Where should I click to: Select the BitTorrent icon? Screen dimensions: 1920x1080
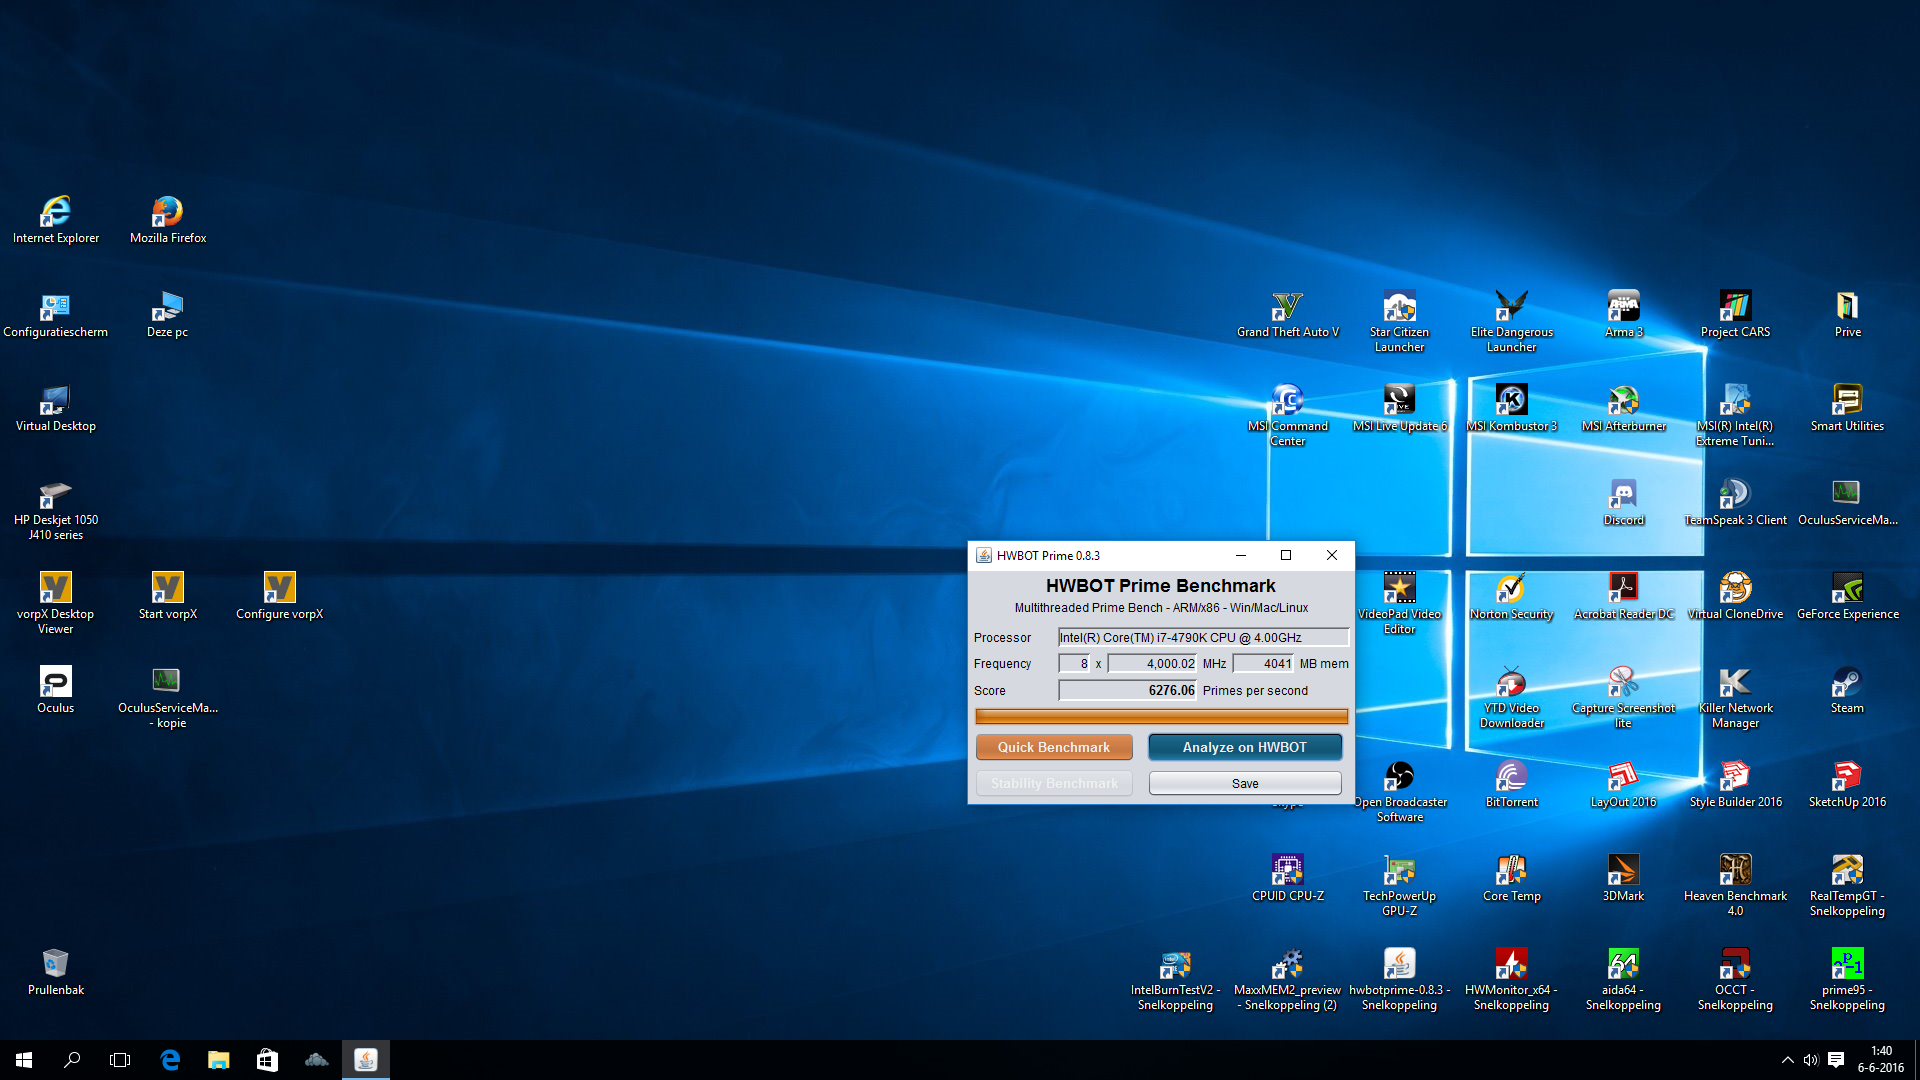[x=1512, y=784]
